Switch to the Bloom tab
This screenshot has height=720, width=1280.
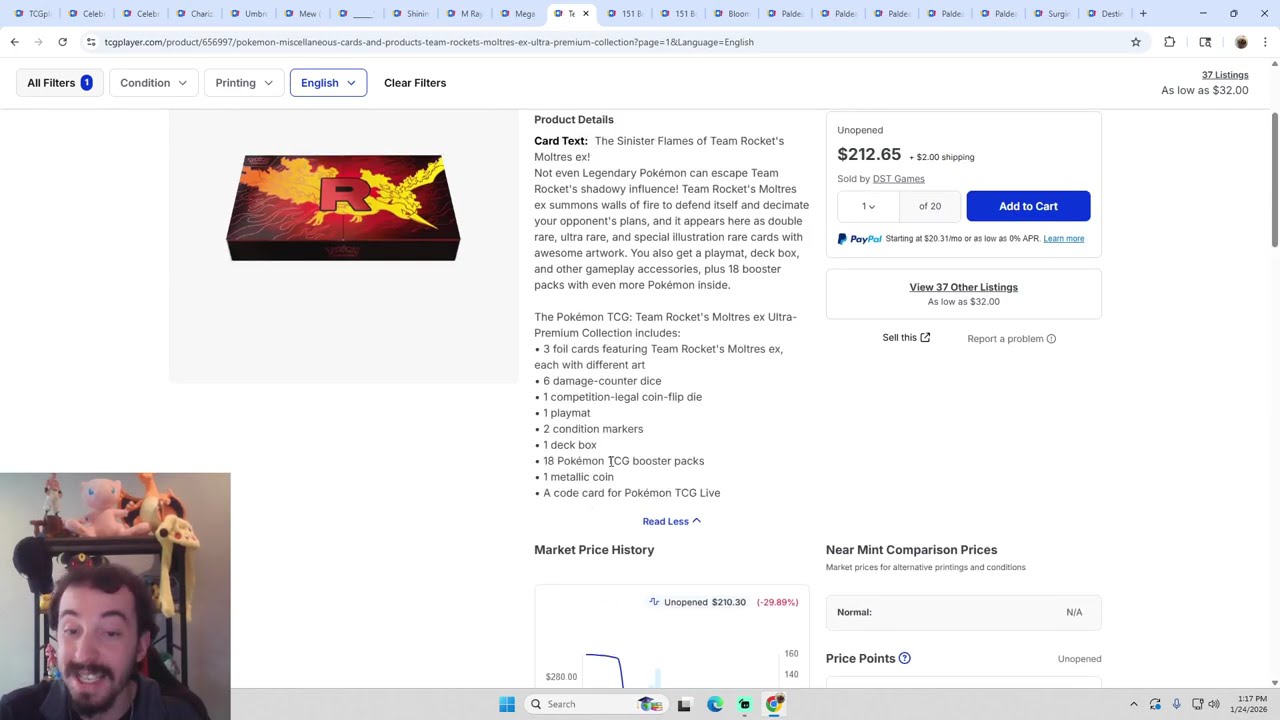tap(731, 14)
